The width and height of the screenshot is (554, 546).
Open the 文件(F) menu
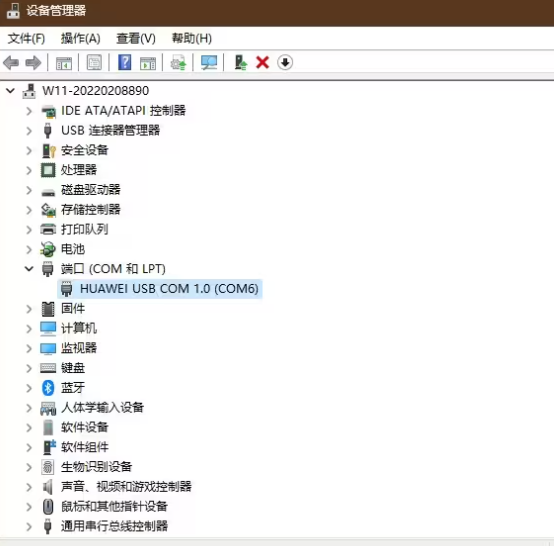click(x=26, y=38)
